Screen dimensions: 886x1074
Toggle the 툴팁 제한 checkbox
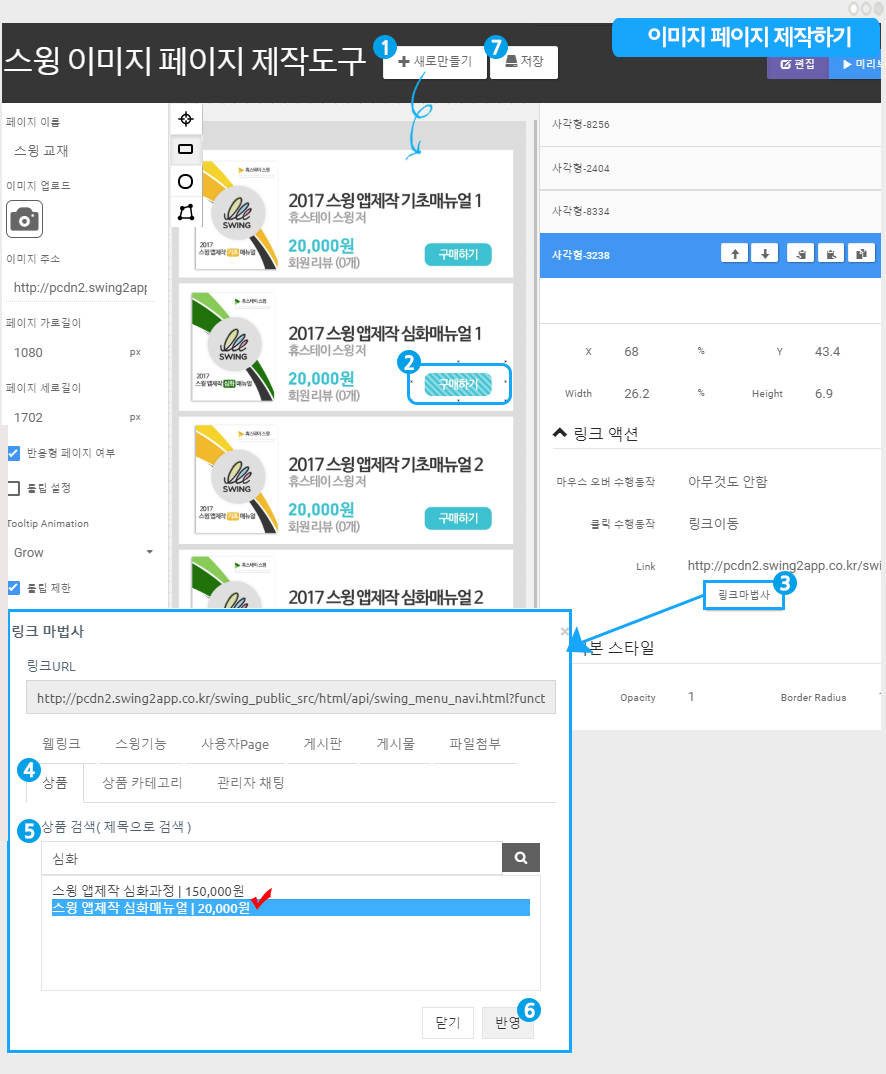pyautogui.click(x=14, y=588)
